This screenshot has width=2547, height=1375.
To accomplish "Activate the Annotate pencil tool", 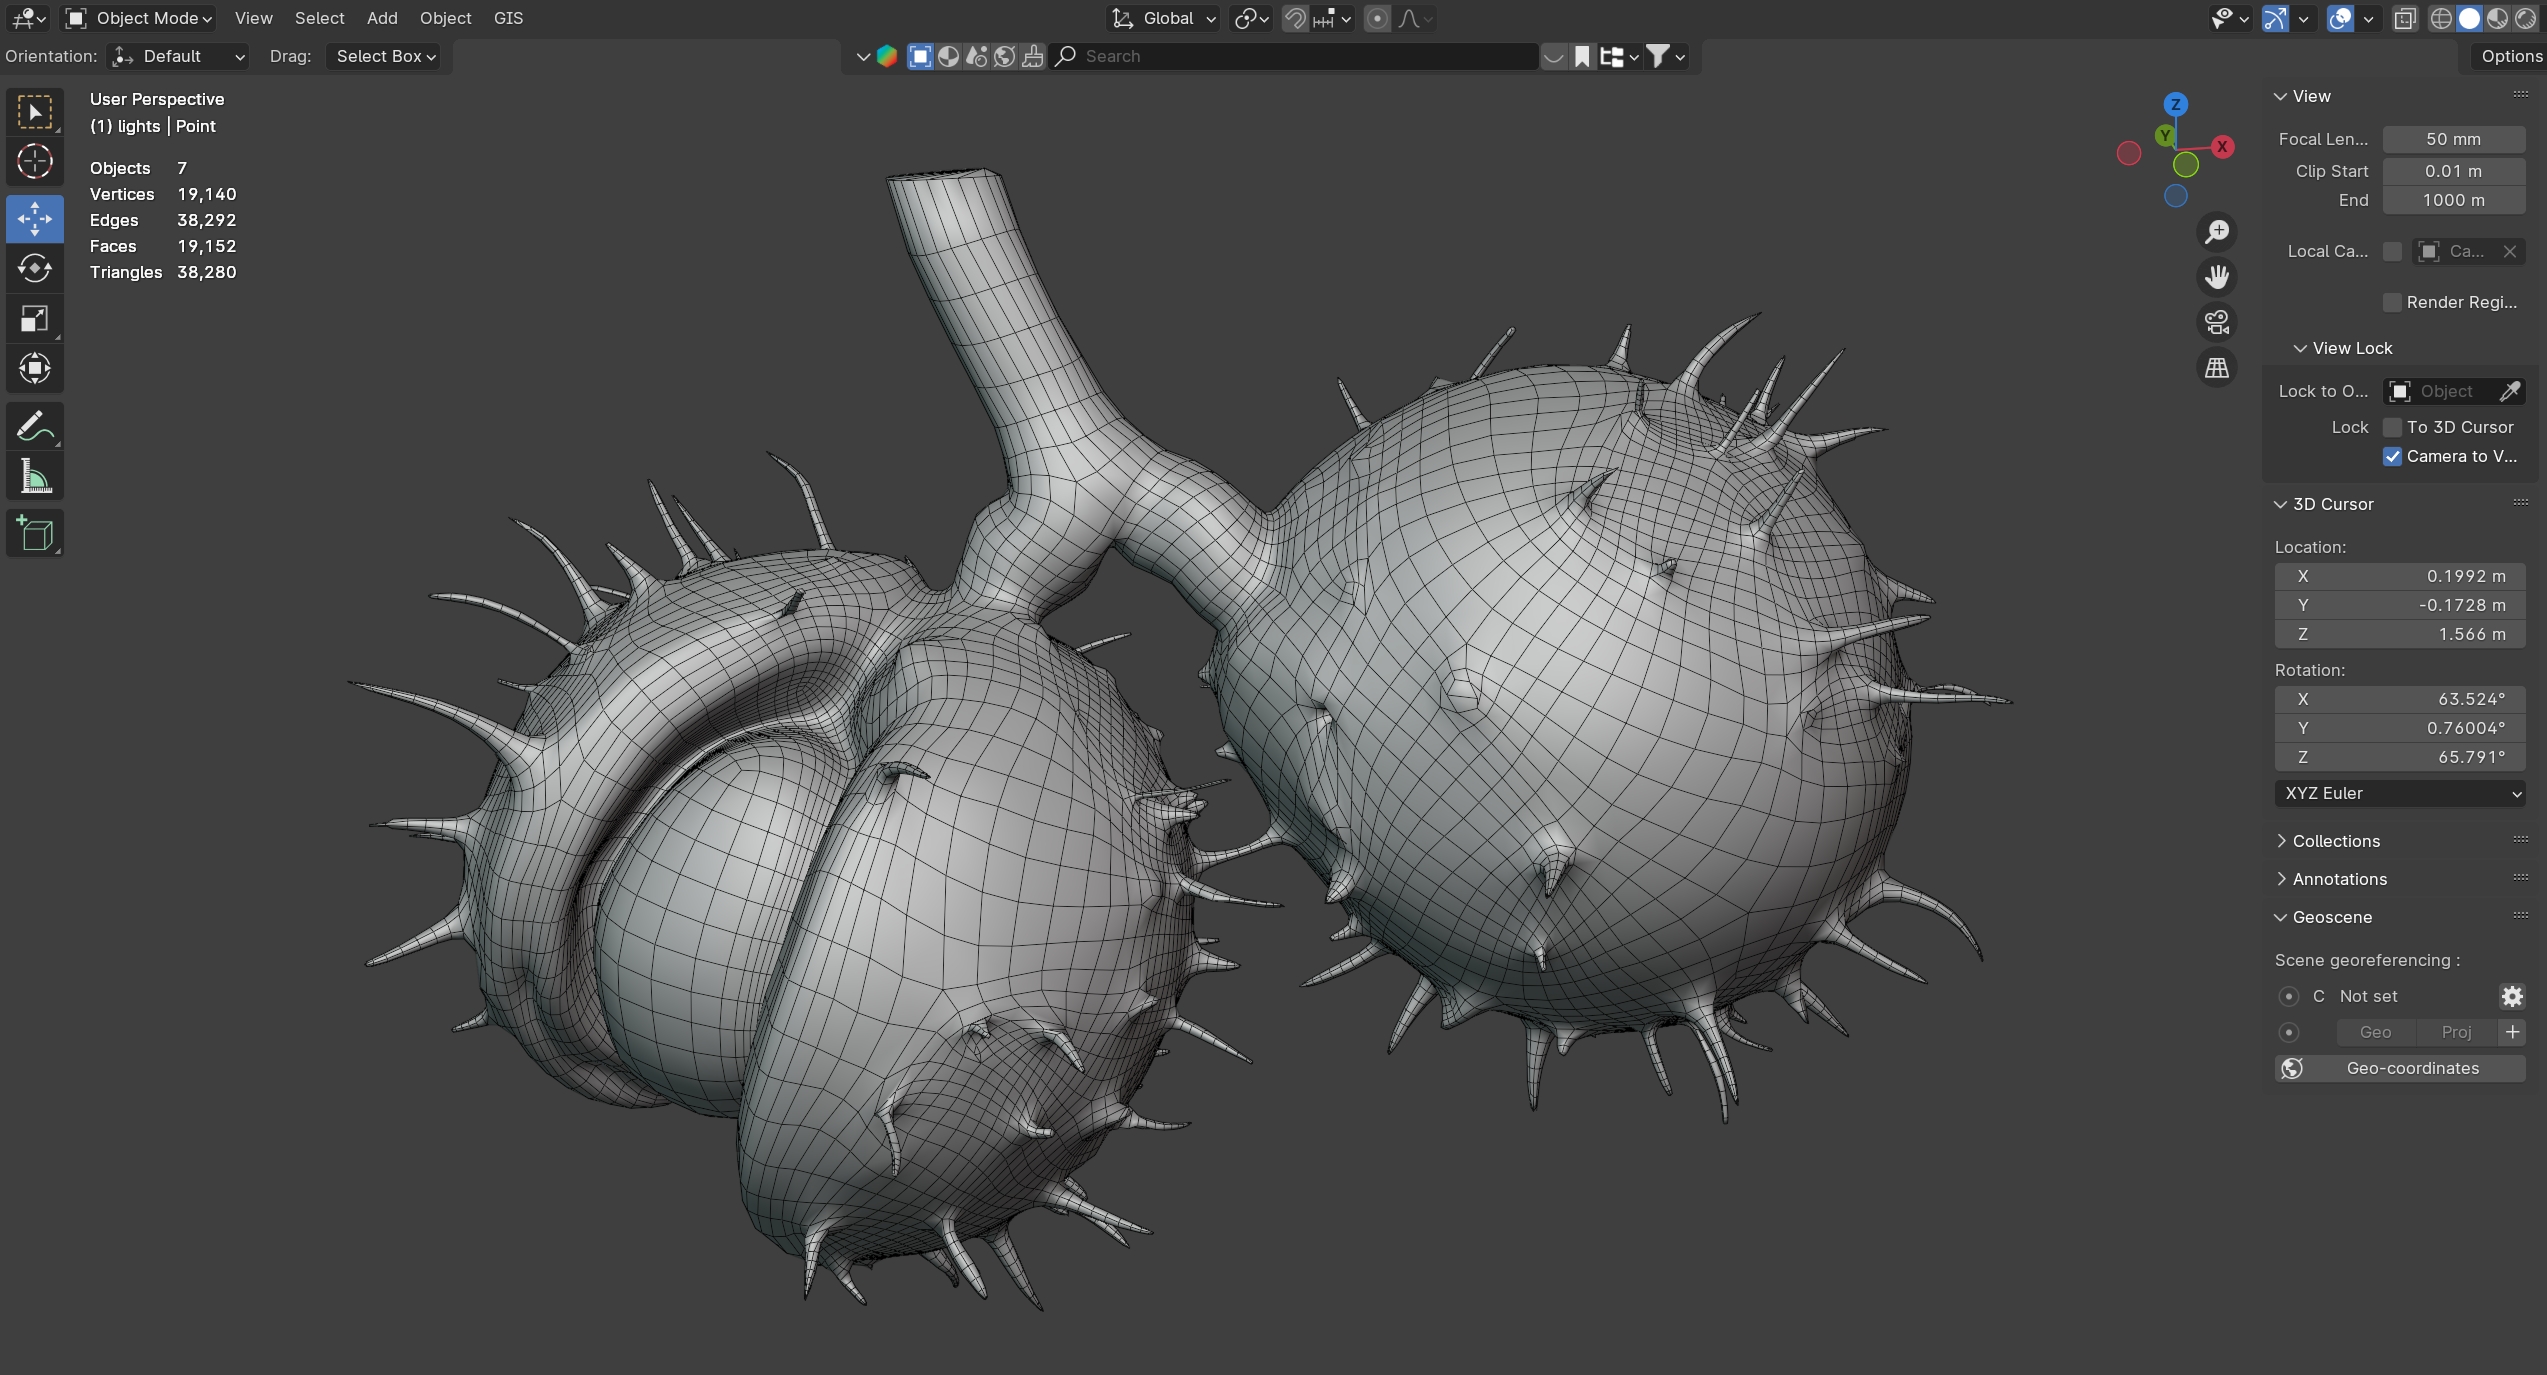I will pos(35,427).
